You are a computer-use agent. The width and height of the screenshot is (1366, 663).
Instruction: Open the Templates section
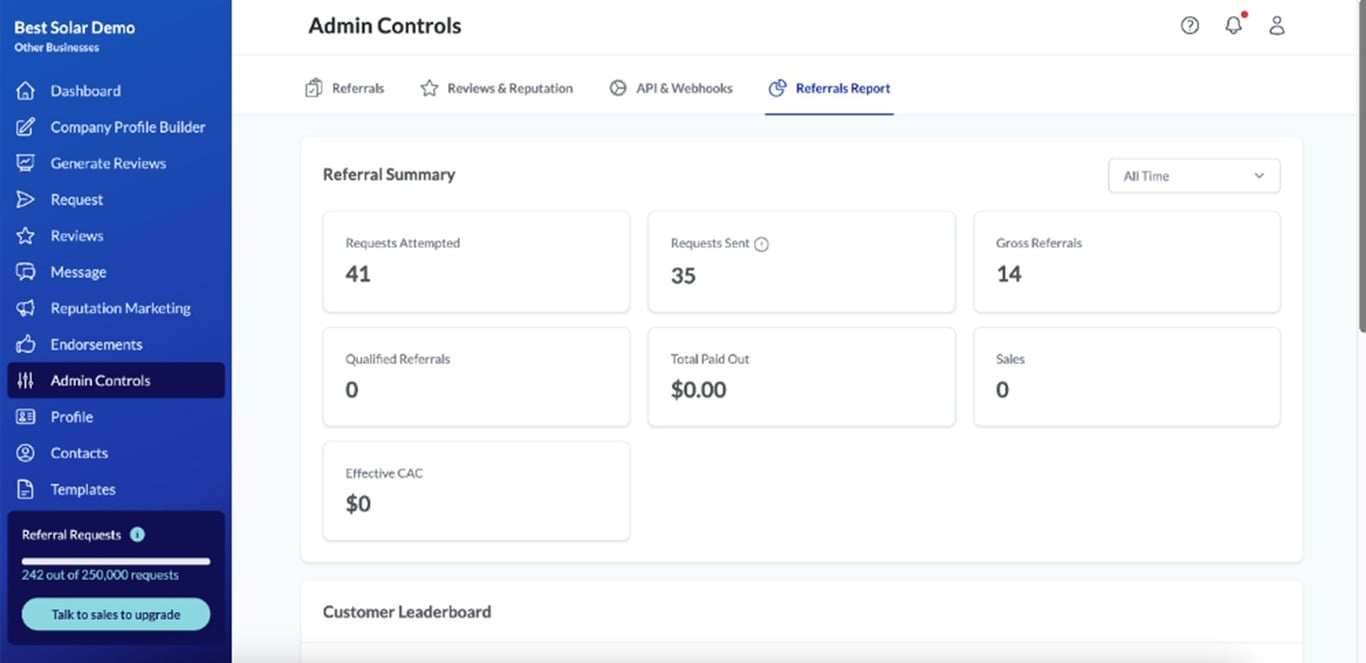tap(83, 489)
